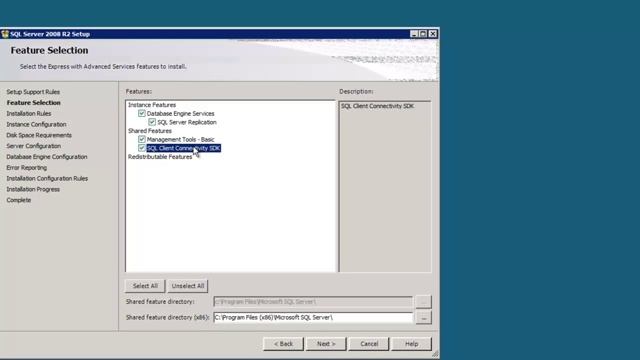Click the SQL Server setup title bar icon
640x360 pixels.
click(5, 34)
